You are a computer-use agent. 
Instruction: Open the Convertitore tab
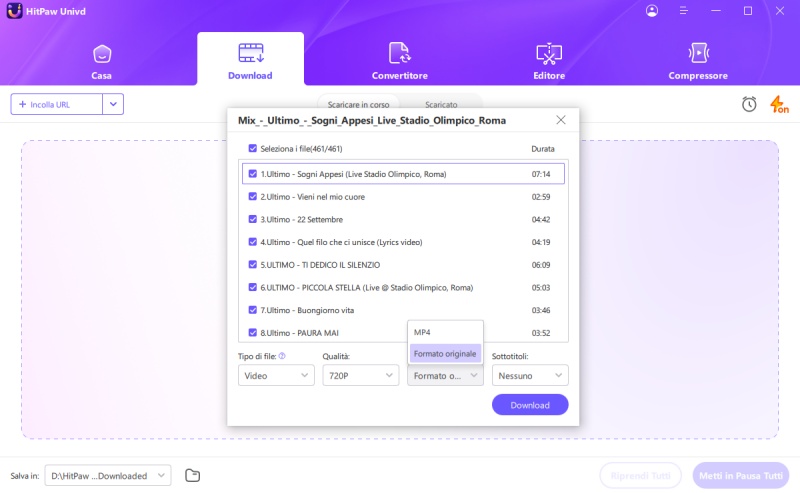(399, 62)
